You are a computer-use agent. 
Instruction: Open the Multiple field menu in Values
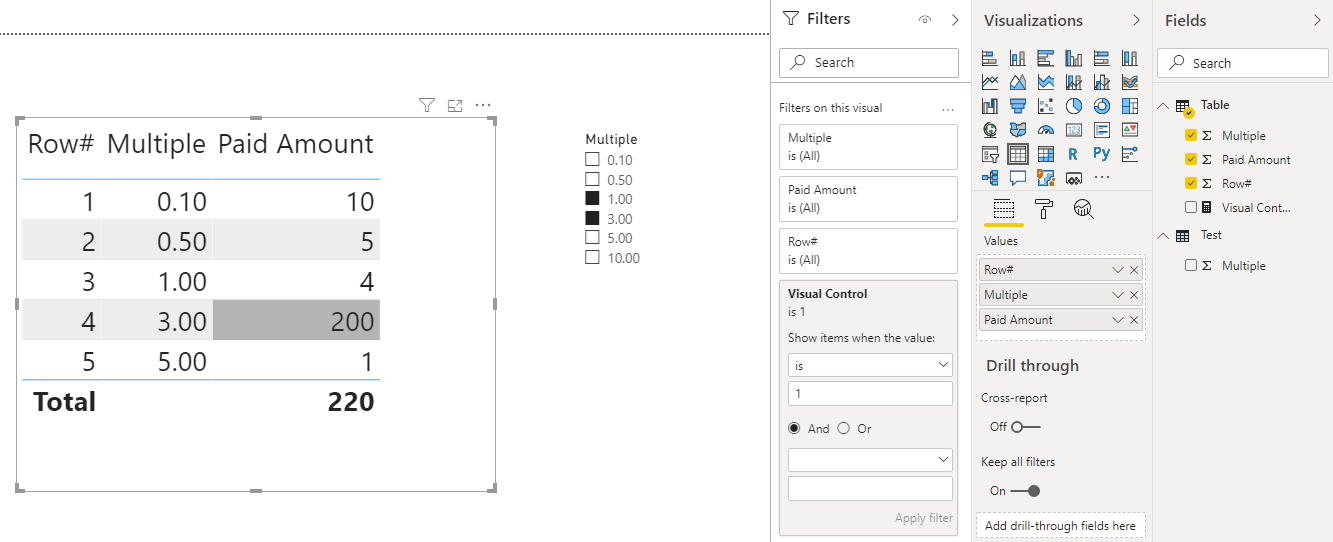(1118, 295)
